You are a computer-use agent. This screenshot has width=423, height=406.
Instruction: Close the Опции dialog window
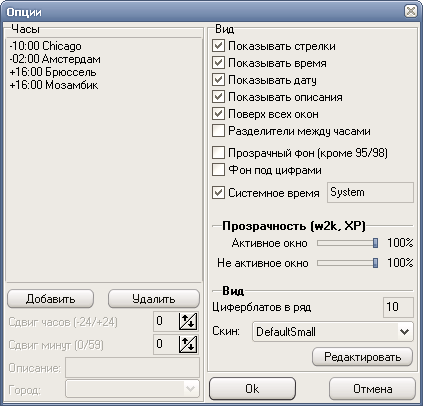click(411, 11)
